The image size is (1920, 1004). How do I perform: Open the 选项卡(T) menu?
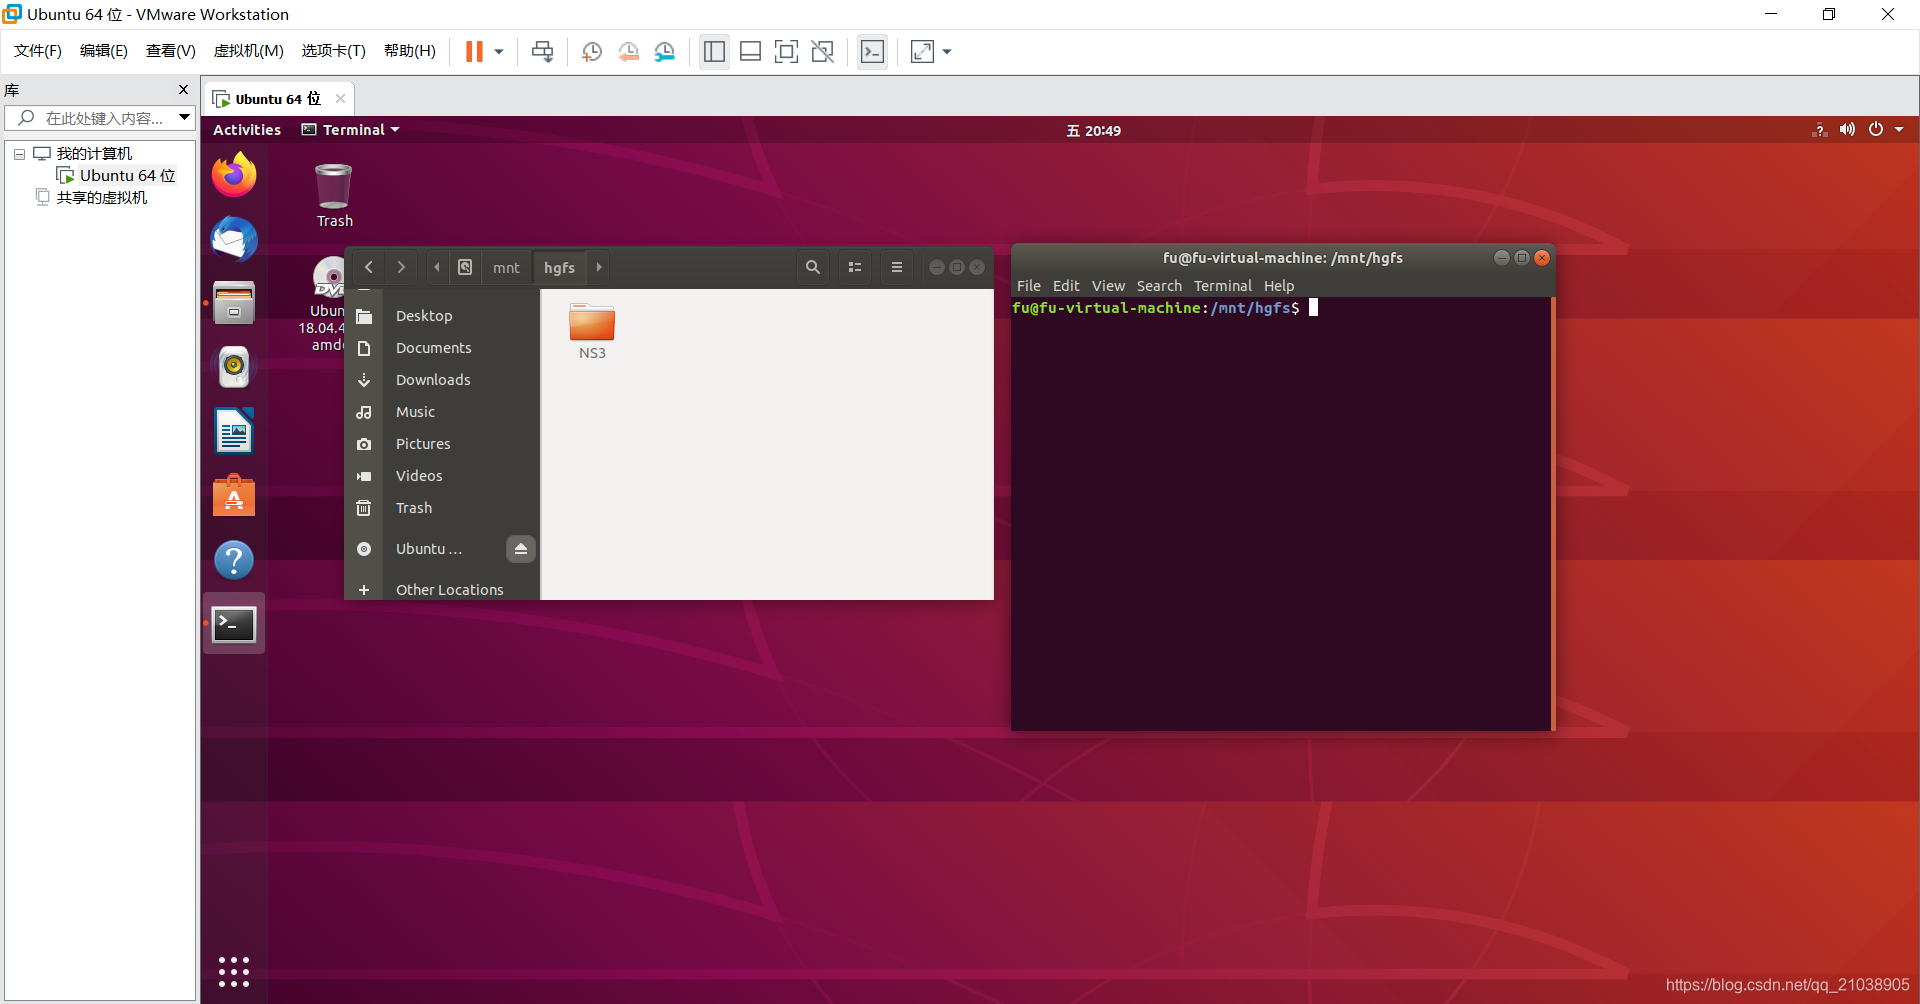333,51
